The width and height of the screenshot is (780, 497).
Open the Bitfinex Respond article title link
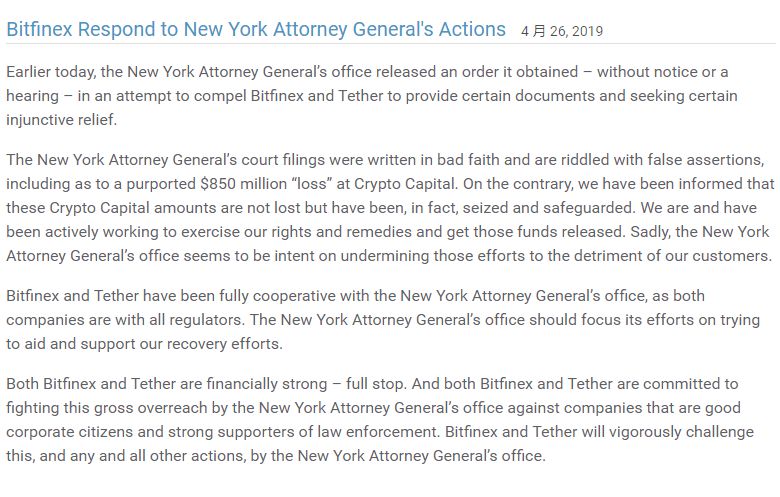coord(256,29)
